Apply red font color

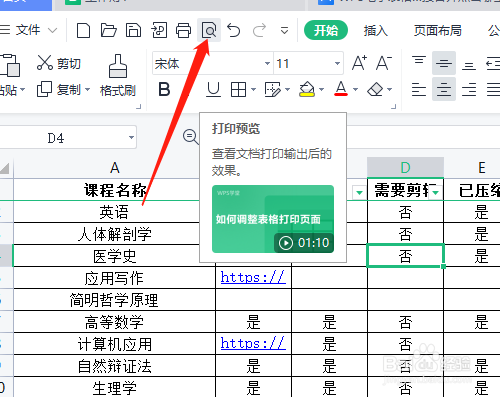[x=341, y=89]
